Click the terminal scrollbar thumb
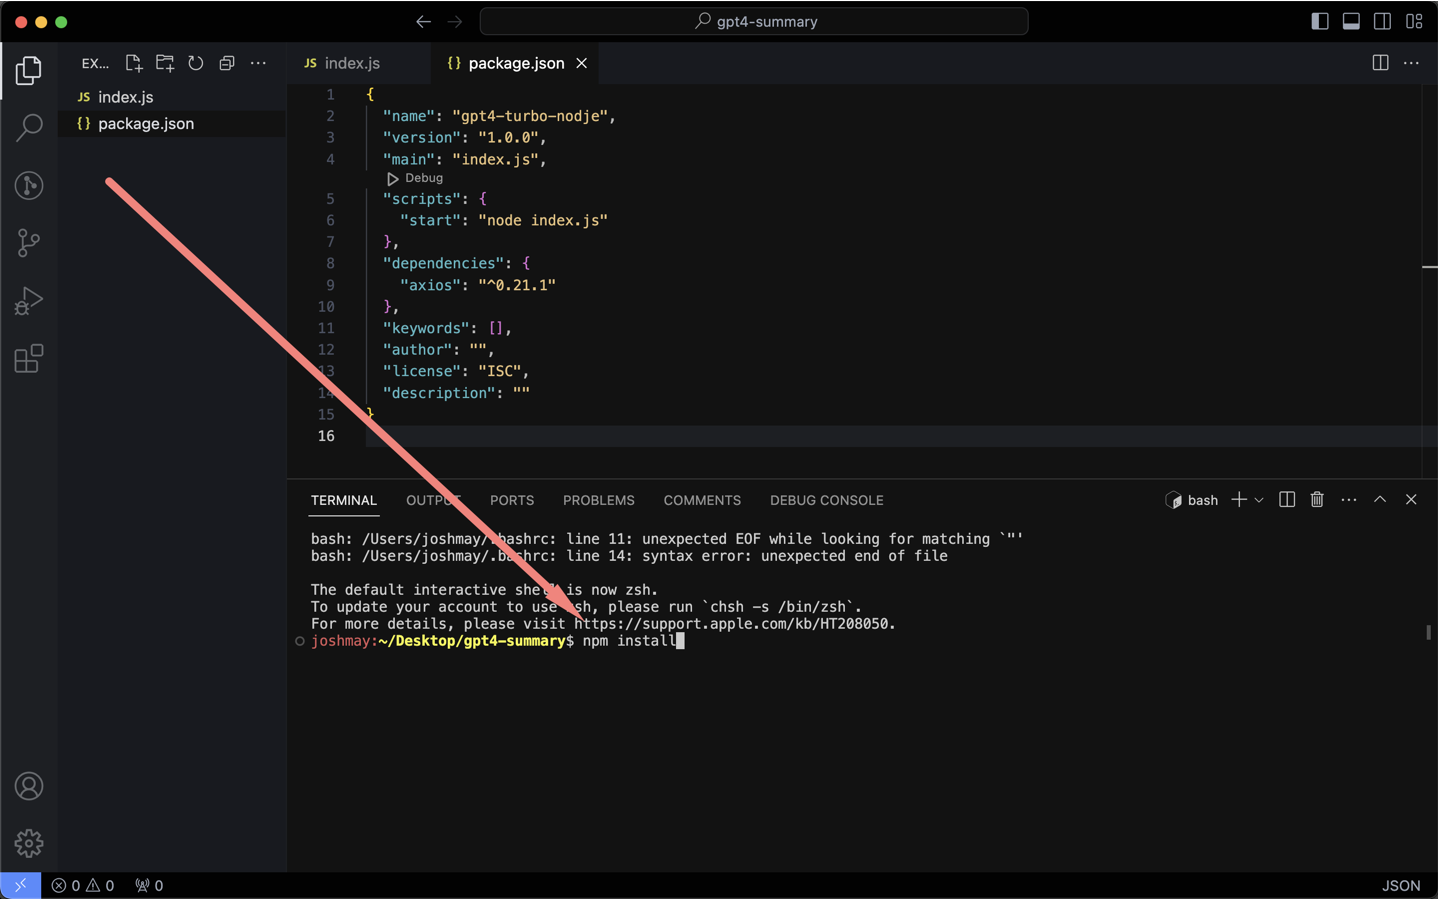 point(1428,632)
